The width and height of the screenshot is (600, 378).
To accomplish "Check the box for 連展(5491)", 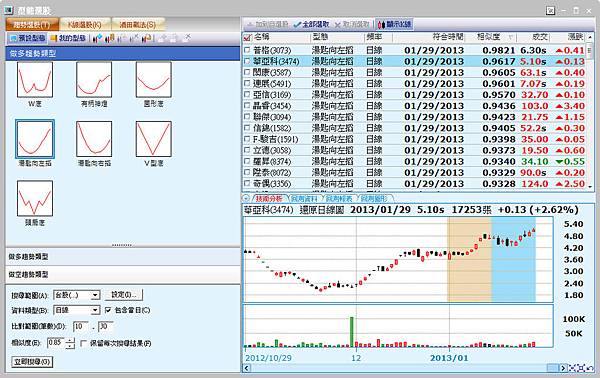I will tap(247, 83).
